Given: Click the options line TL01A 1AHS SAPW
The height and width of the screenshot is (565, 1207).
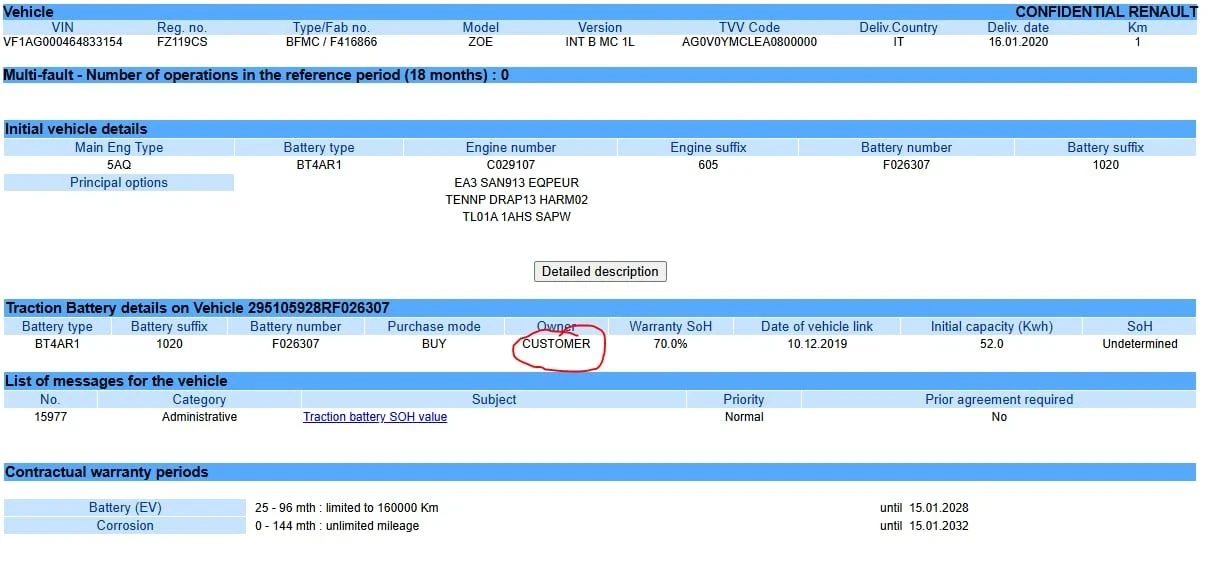Looking at the screenshot, I should [516, 217].
